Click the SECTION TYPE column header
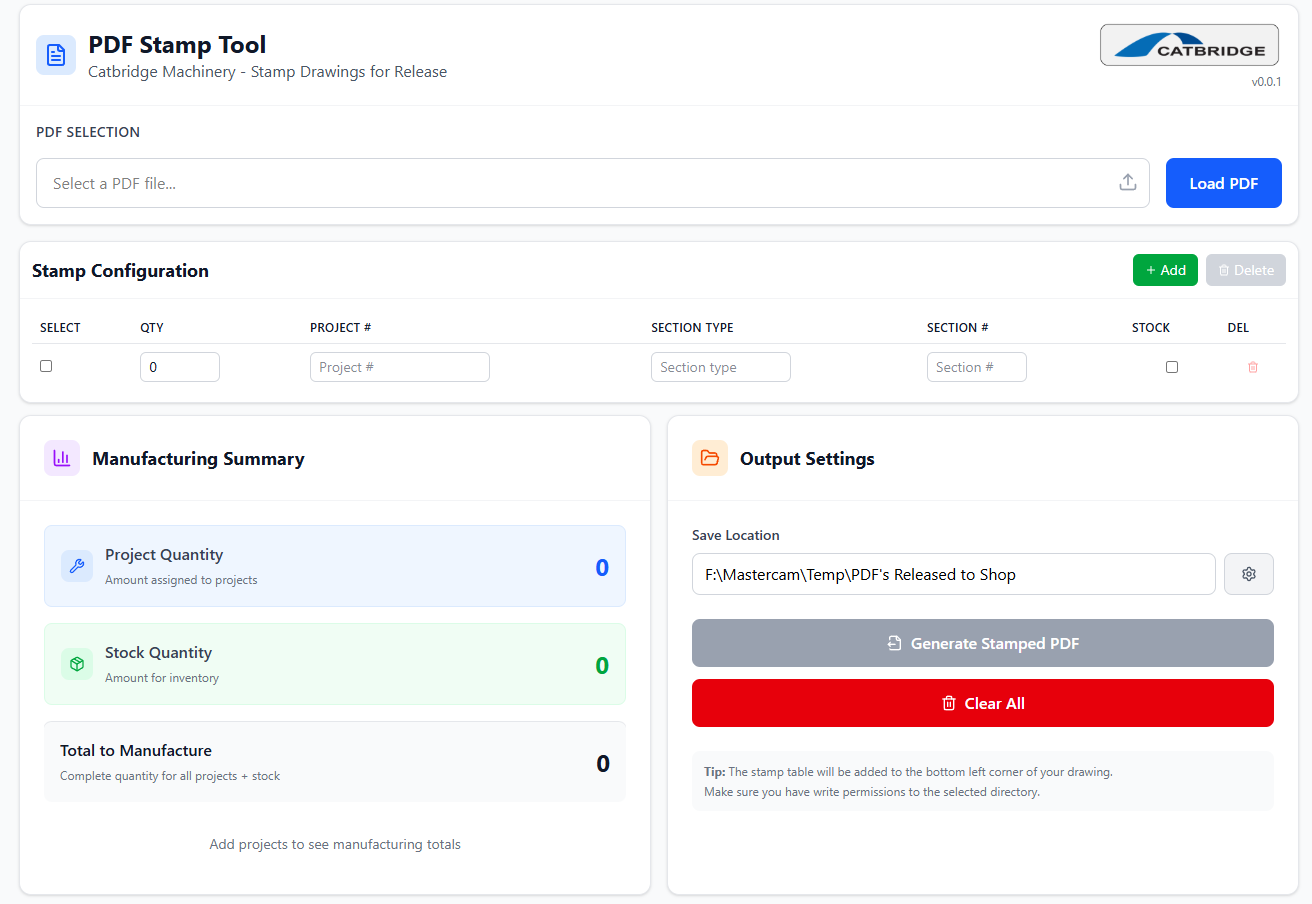 click(692, 328)
